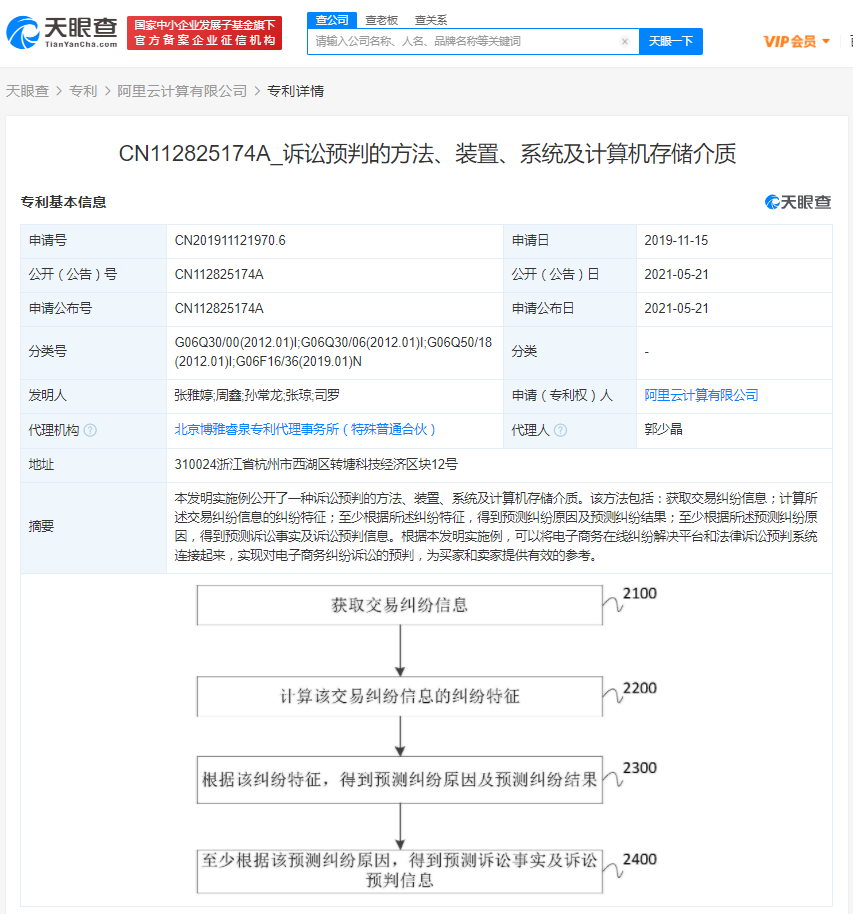This screenshot has height=914, width=853.
Task: Switch to the 查老板 search tab
Action: [381, 19]
